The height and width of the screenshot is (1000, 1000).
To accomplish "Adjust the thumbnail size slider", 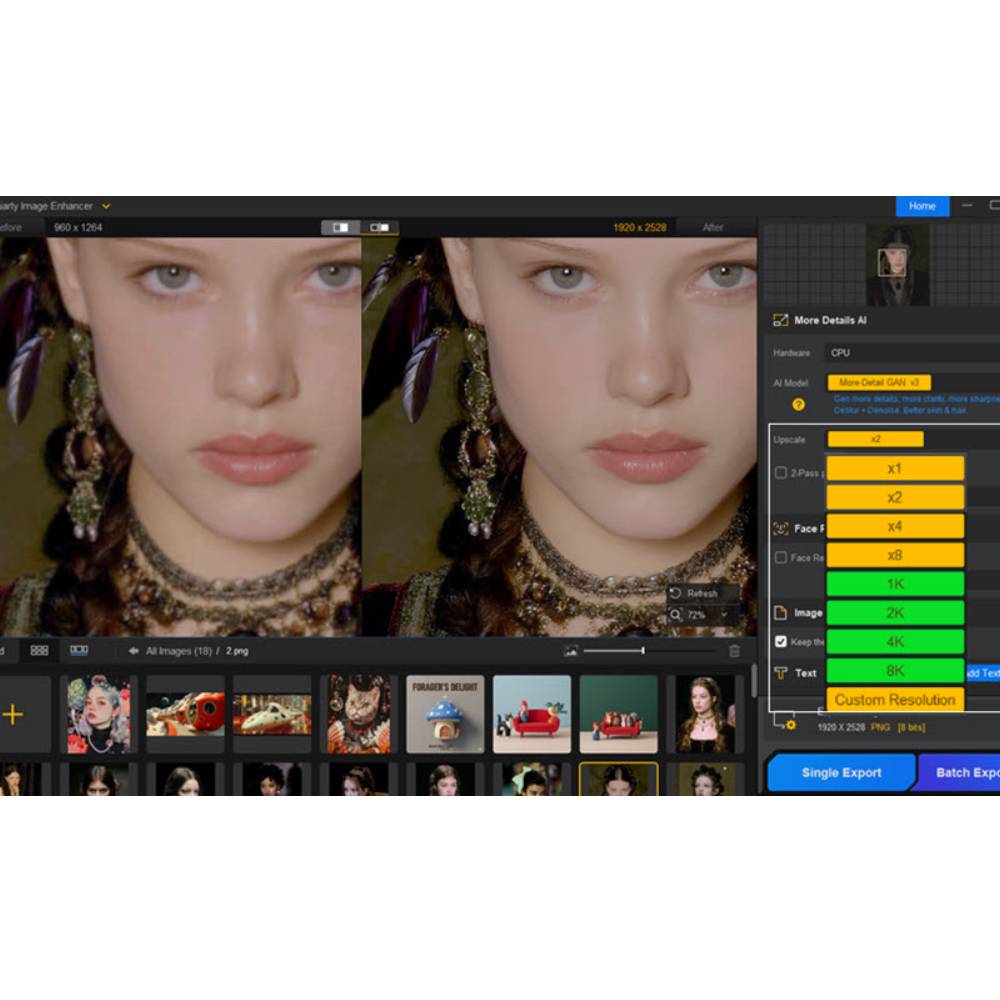I will [x=642, y=651].
